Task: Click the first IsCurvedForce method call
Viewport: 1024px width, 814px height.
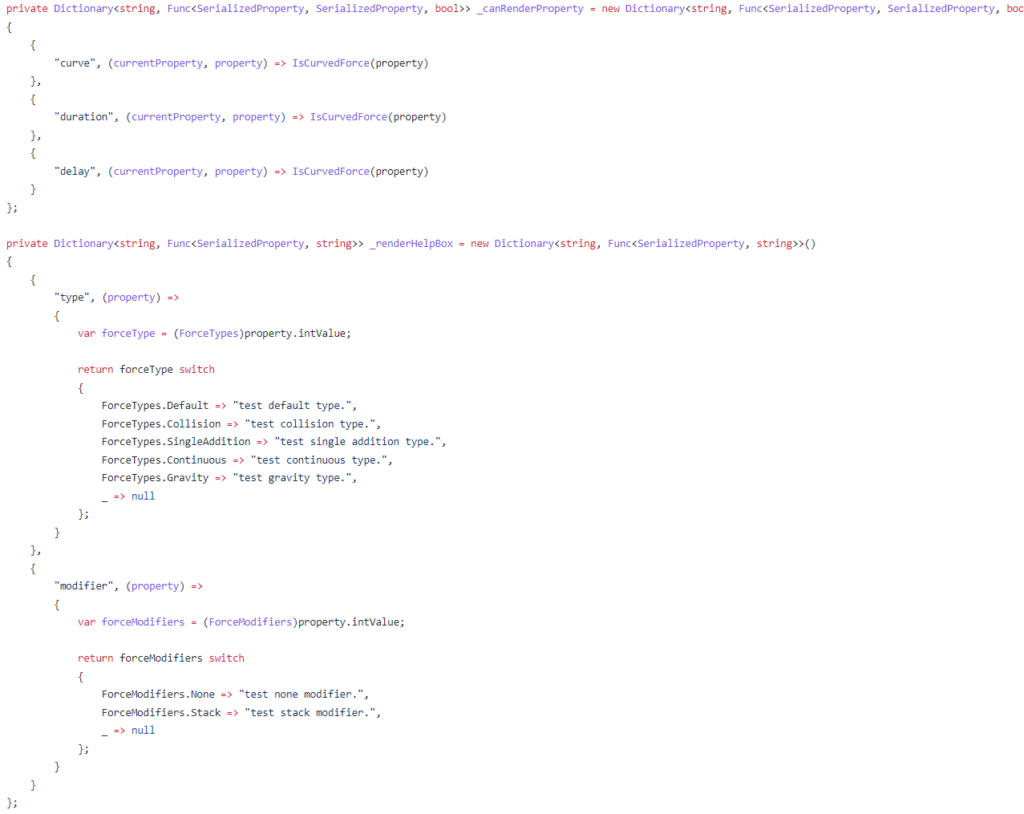Action: click(330, 62)
